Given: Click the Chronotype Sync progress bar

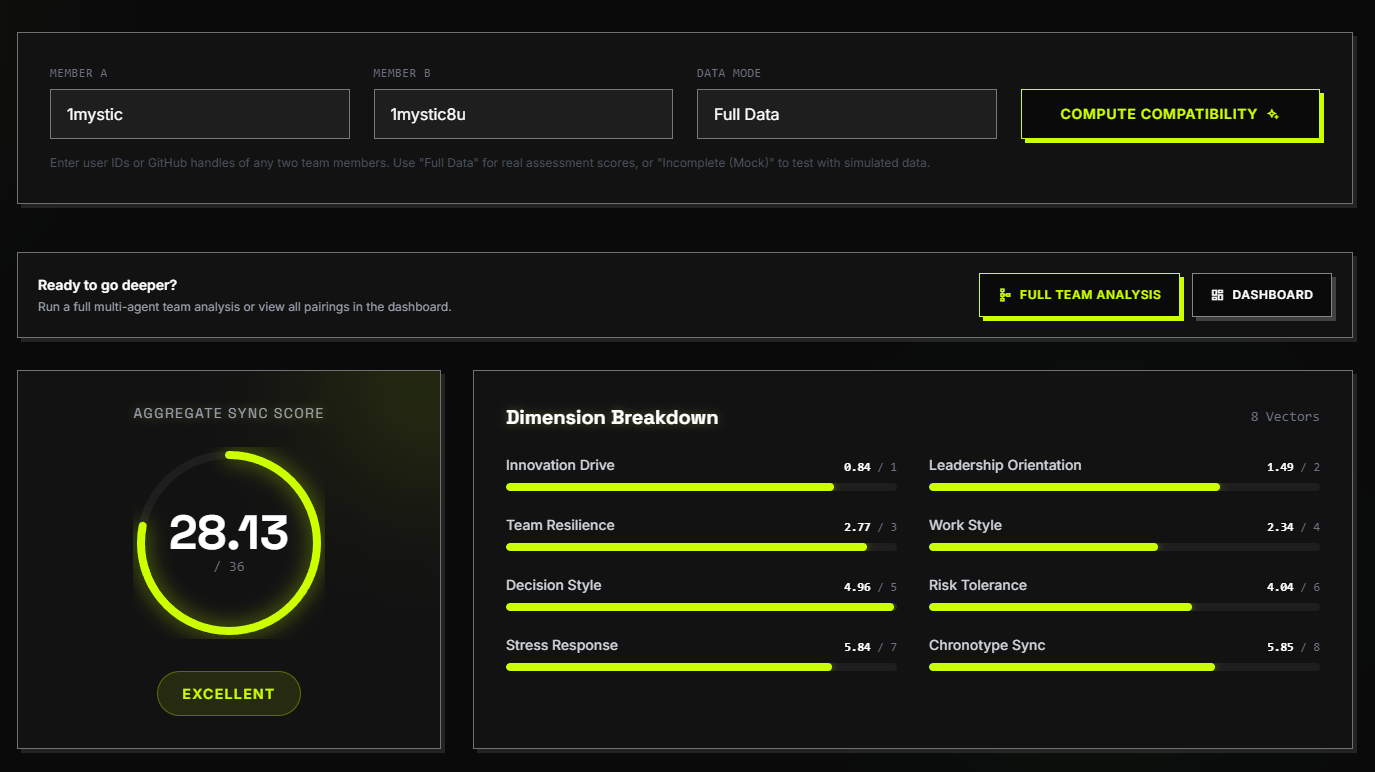Looking at the screenshot, I should pos(1124,667).
